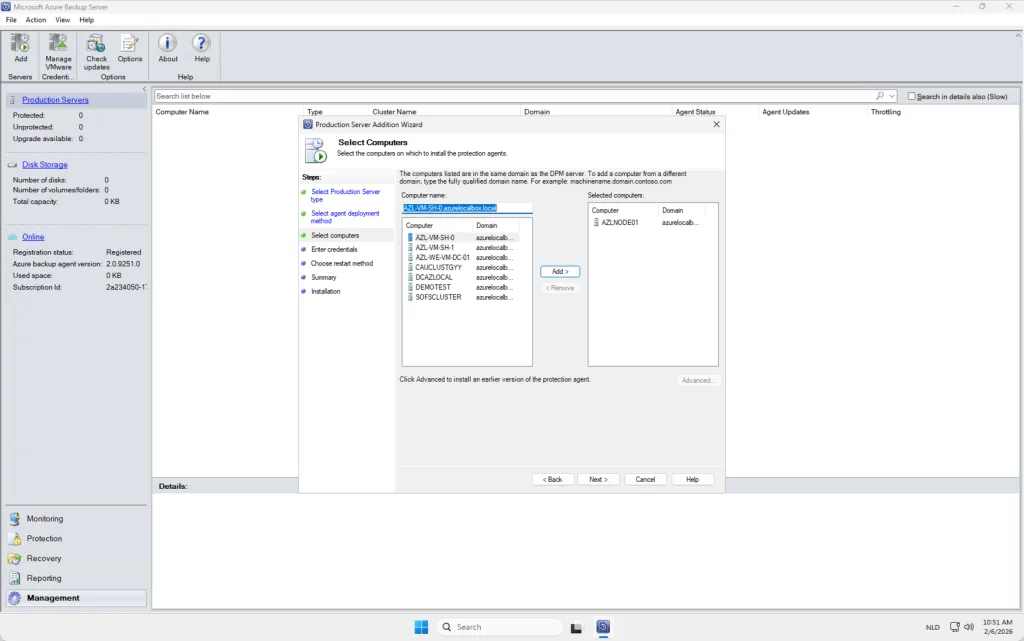Open the Action menu
The width and height of the screenshot is (1024, 641).
tap(36, 20)
